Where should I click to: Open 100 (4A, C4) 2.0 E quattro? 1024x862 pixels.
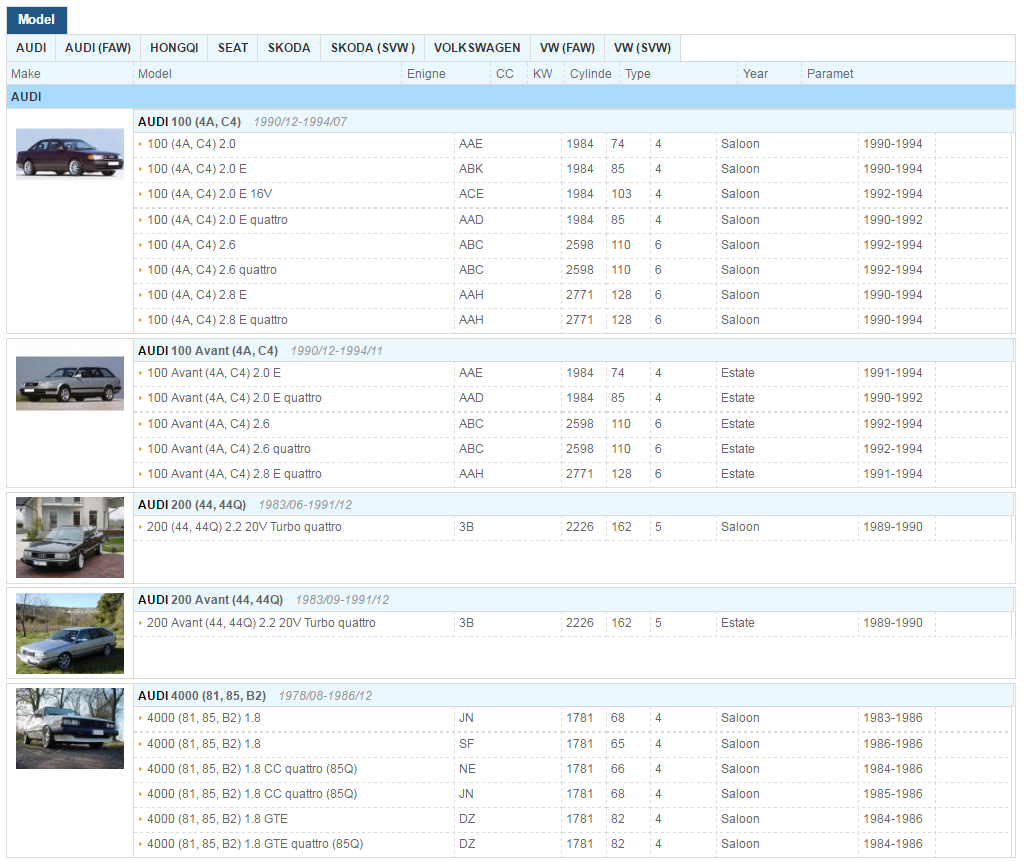217,220
